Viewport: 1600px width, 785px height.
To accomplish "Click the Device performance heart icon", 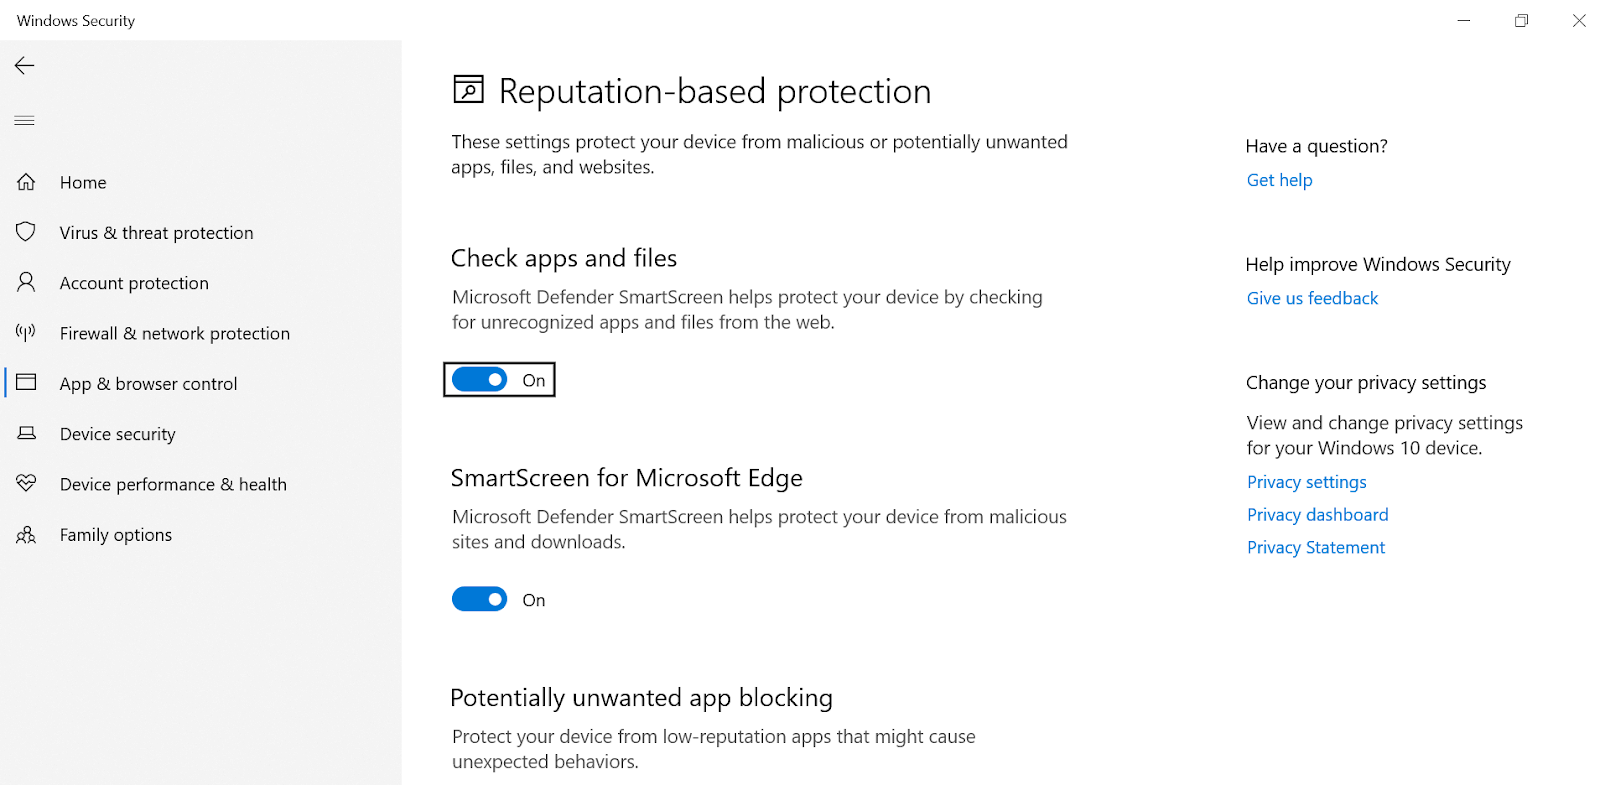I will (x=26, y=483).
